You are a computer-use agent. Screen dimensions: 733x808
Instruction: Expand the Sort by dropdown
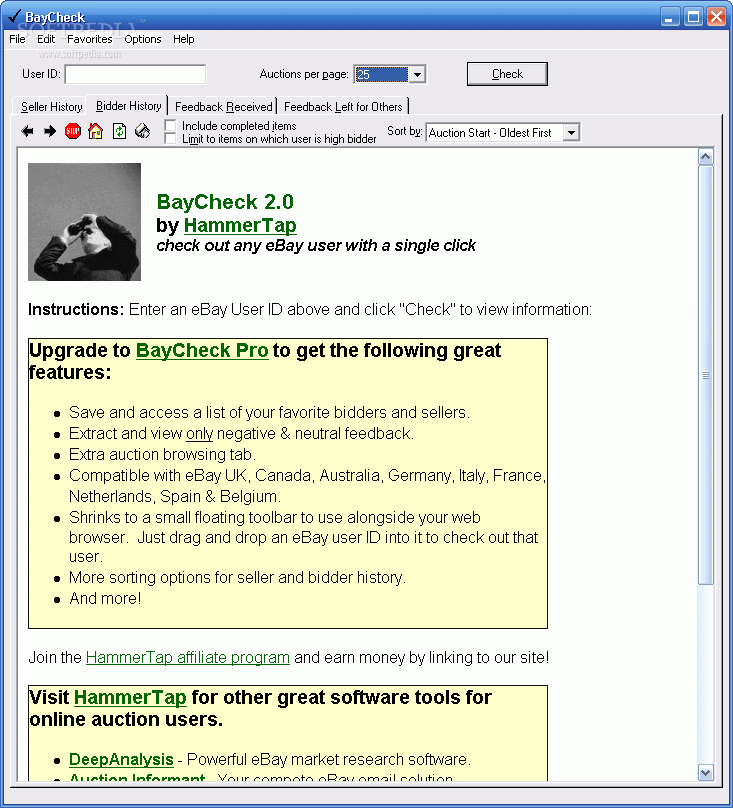[x=571, y=133]
